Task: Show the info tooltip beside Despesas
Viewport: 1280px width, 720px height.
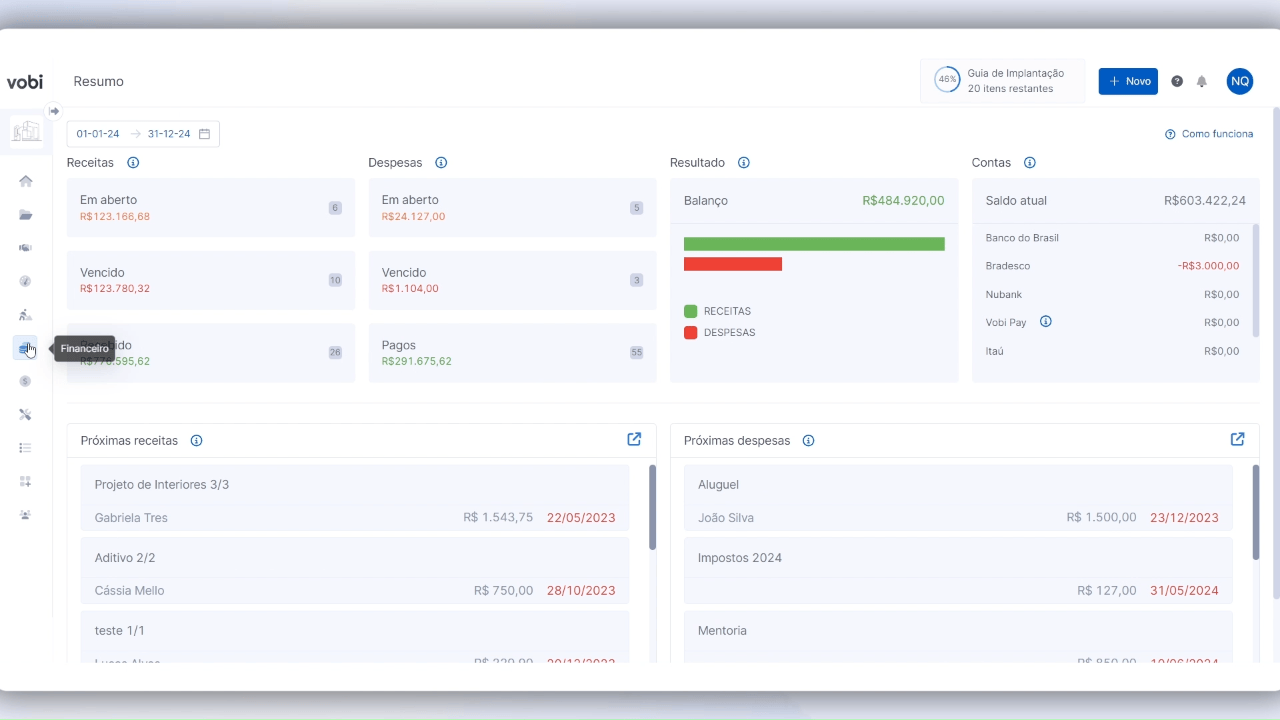Action: point(441,163)
